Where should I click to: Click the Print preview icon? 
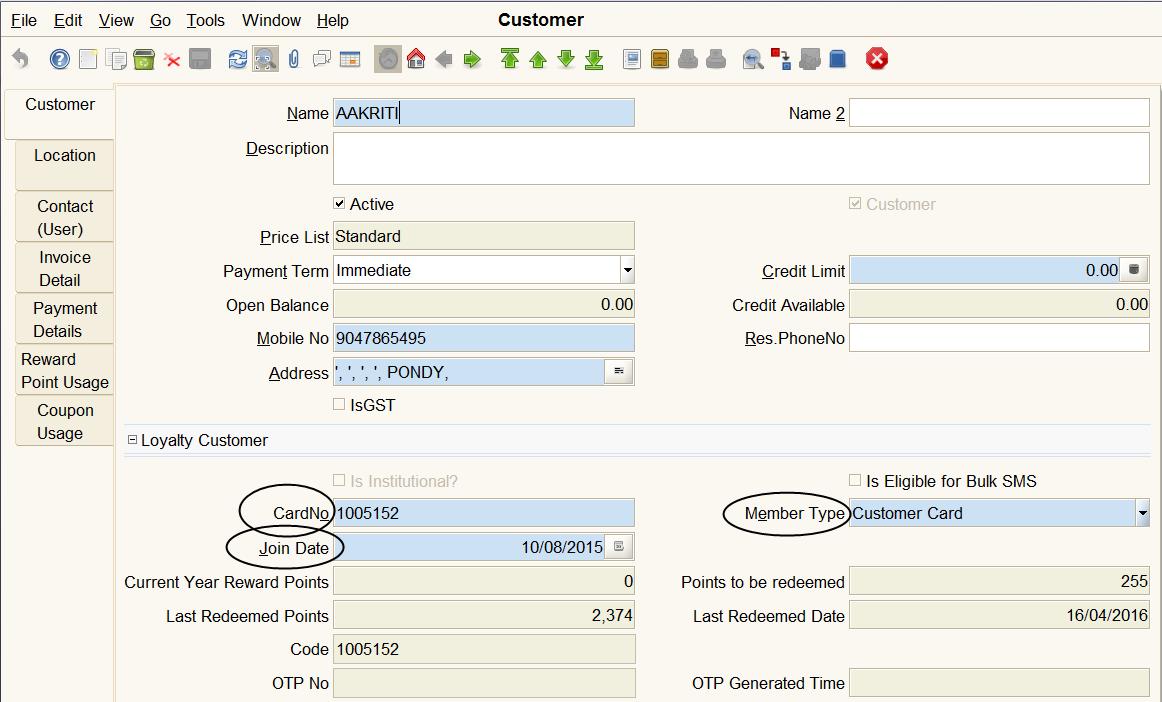(688, 59)
